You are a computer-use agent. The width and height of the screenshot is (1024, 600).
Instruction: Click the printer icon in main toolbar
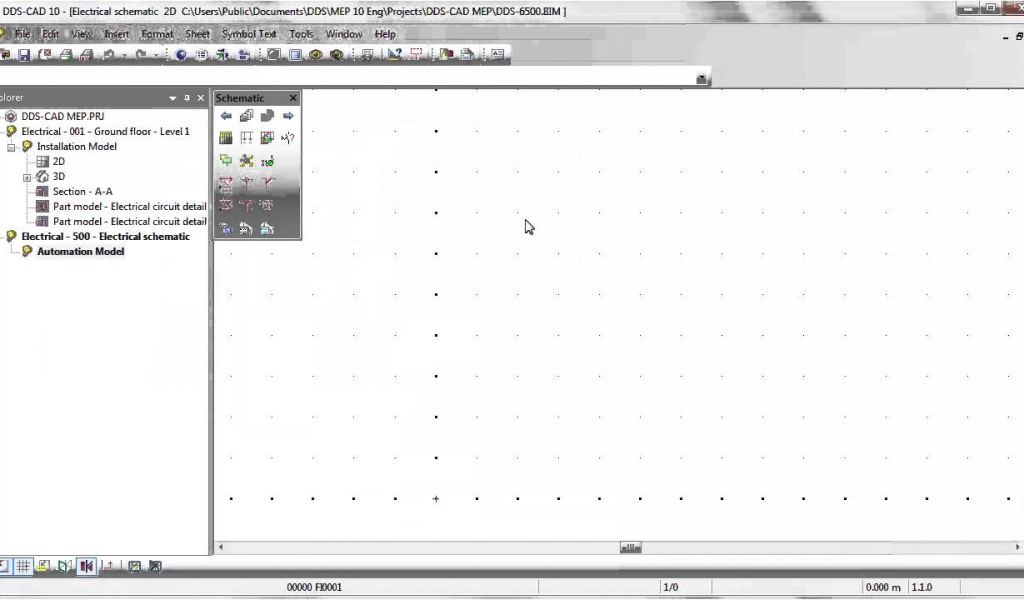click(66, 55)
